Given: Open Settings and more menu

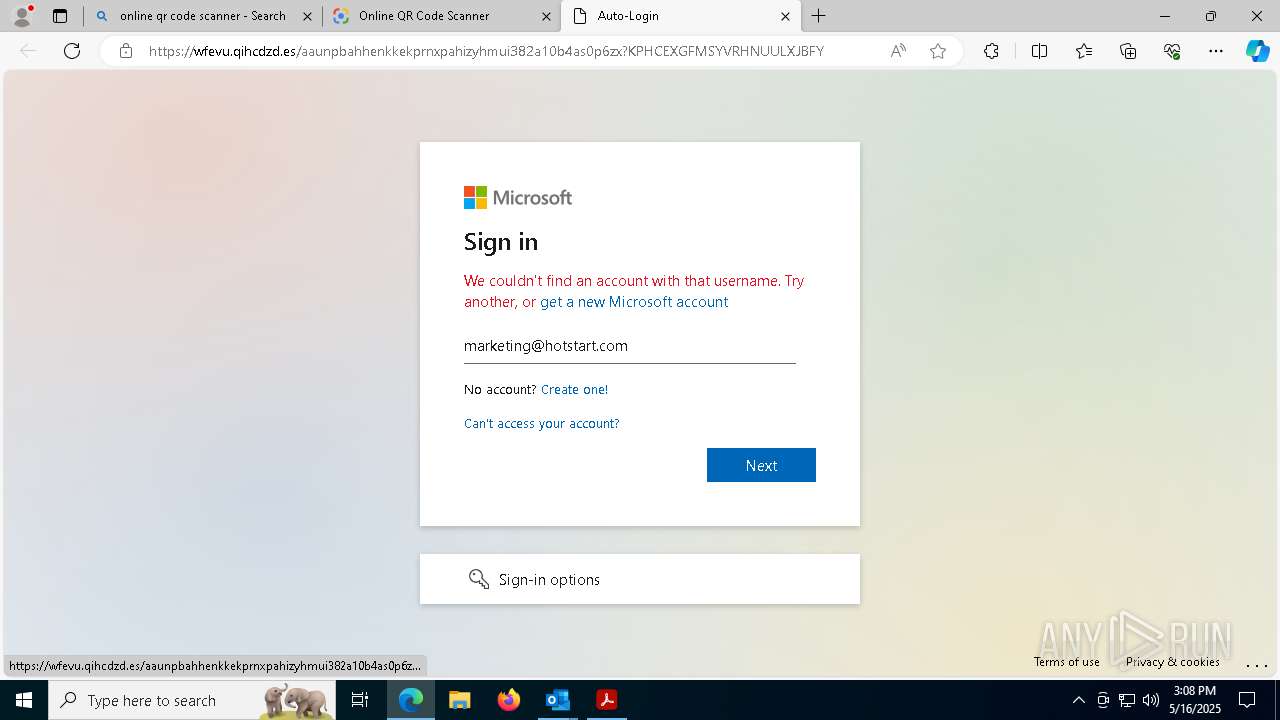Looking at the screenshot, I should tap(1216, 51).
